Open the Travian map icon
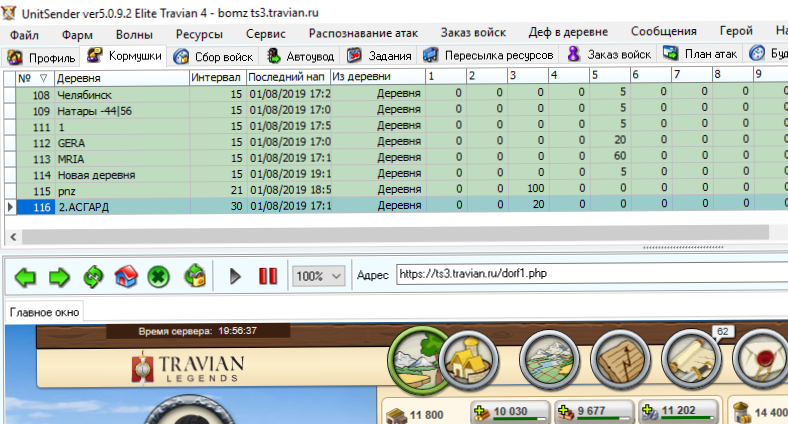This screenshot has height=424, width=788. 549,360
